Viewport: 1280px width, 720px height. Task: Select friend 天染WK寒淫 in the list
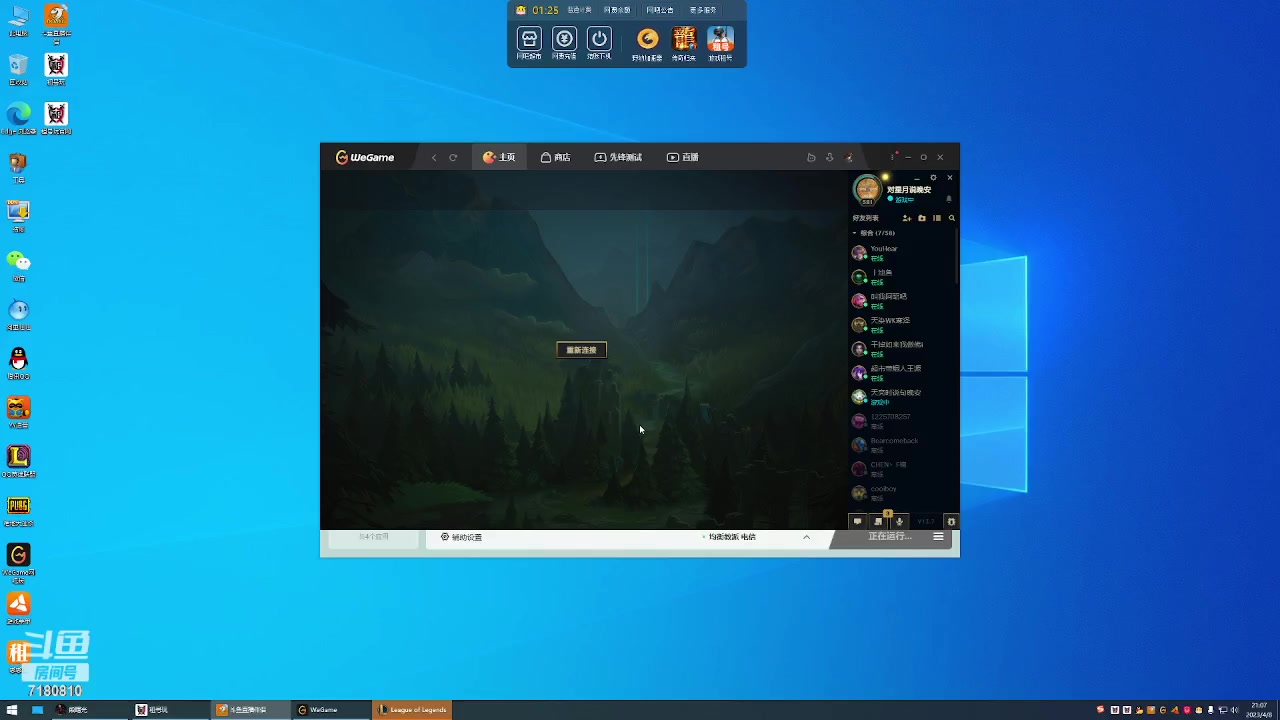(x=903, y=325)
